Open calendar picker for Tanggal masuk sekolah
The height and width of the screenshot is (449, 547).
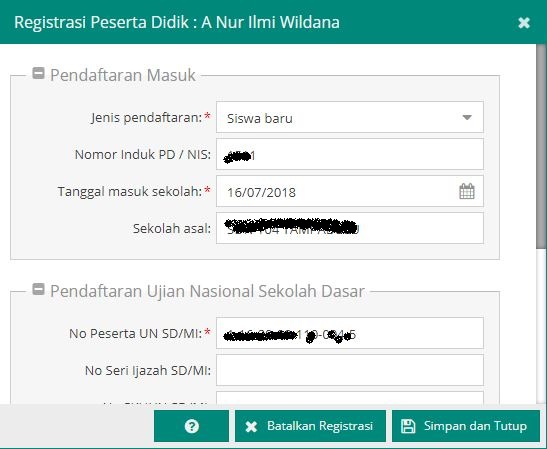pyautogui.click(x=467, y=191)
